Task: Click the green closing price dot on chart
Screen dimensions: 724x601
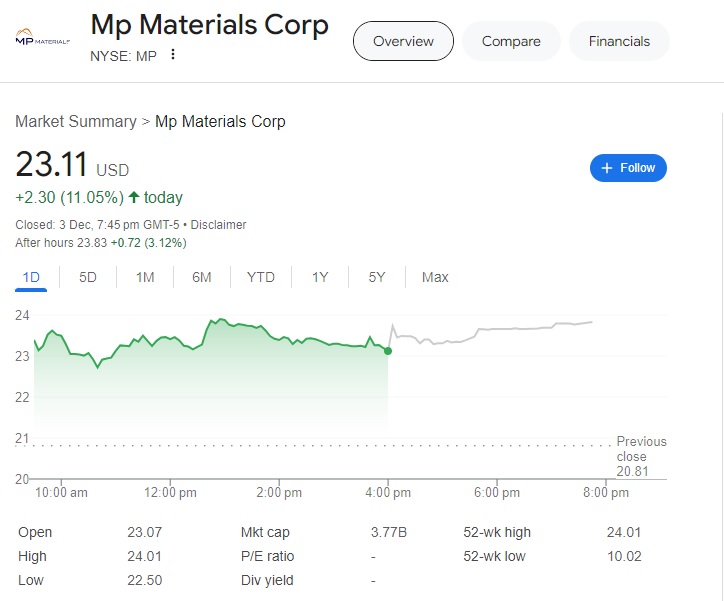Action: point(388,351)
